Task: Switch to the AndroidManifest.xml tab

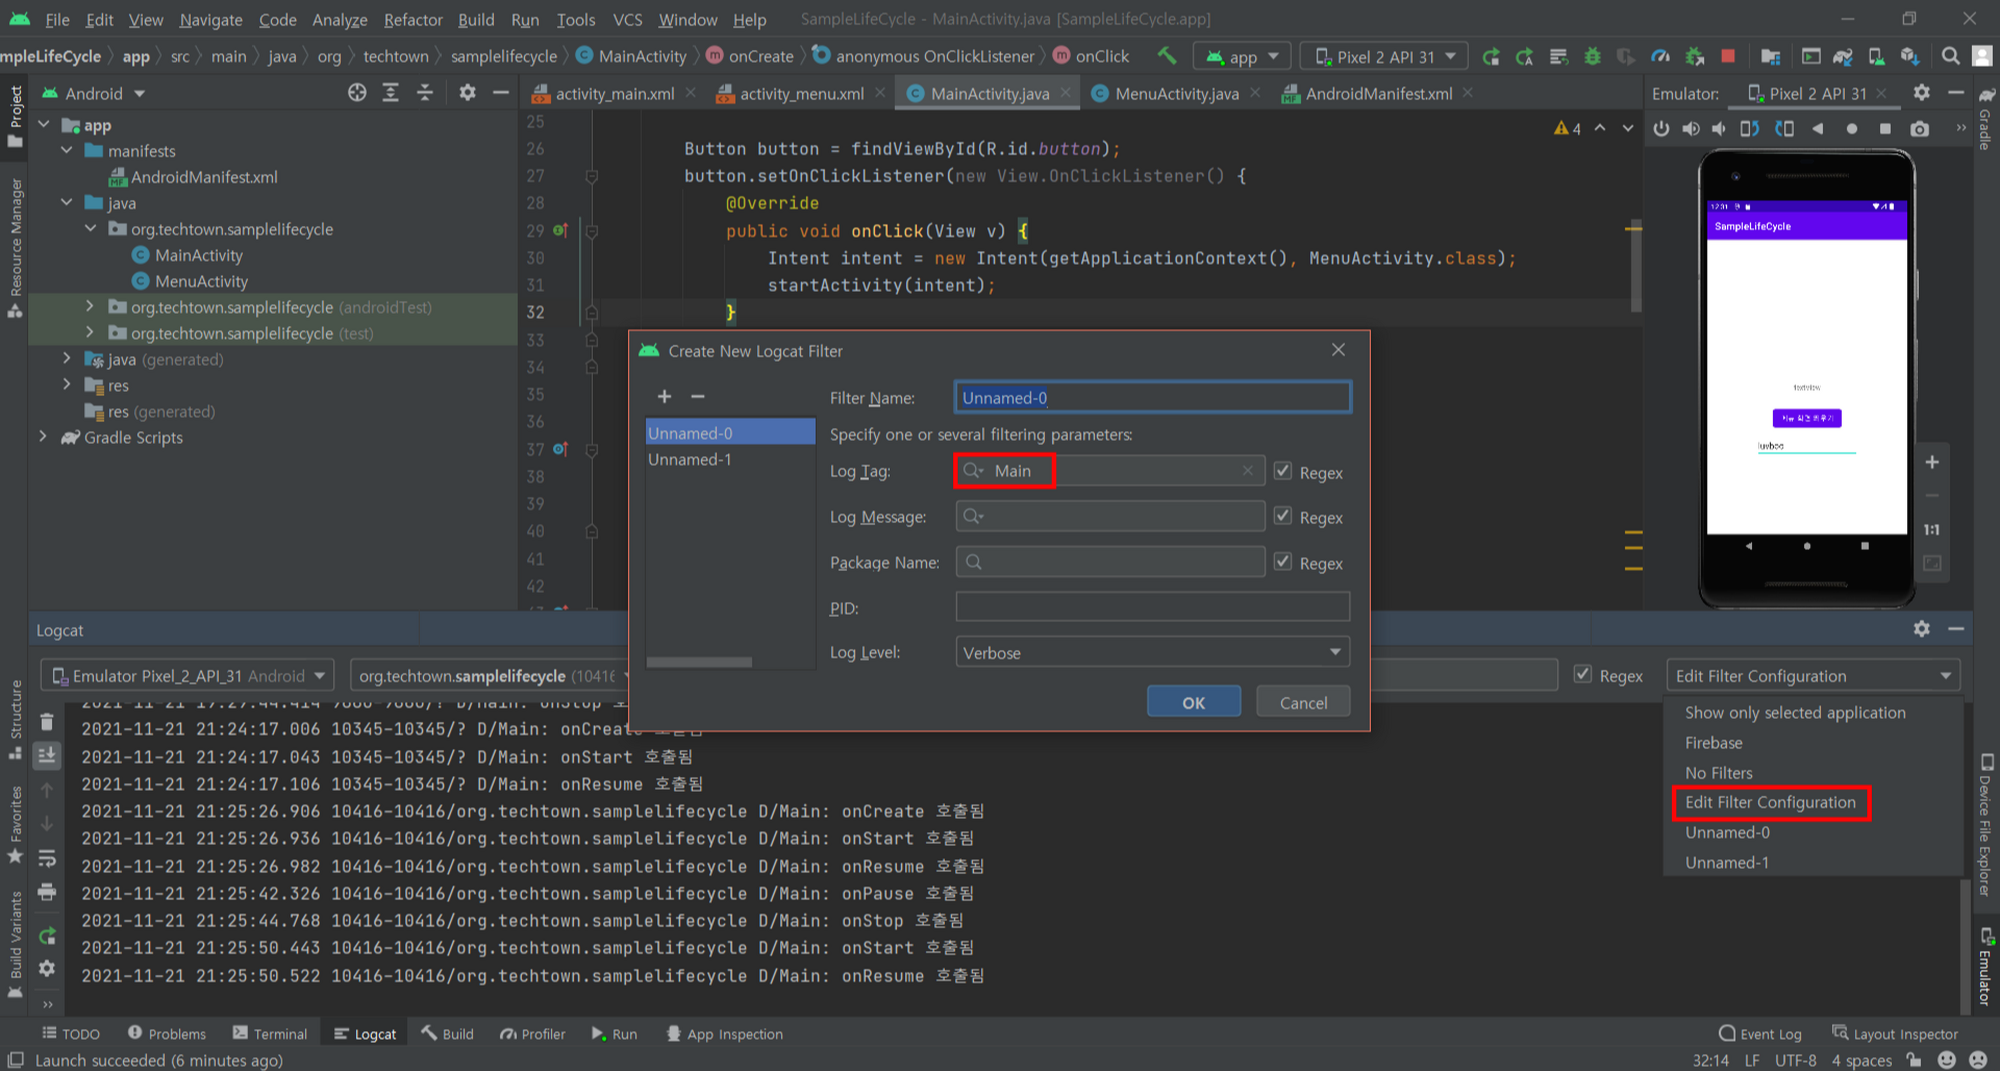Action: click(1378, 93)
